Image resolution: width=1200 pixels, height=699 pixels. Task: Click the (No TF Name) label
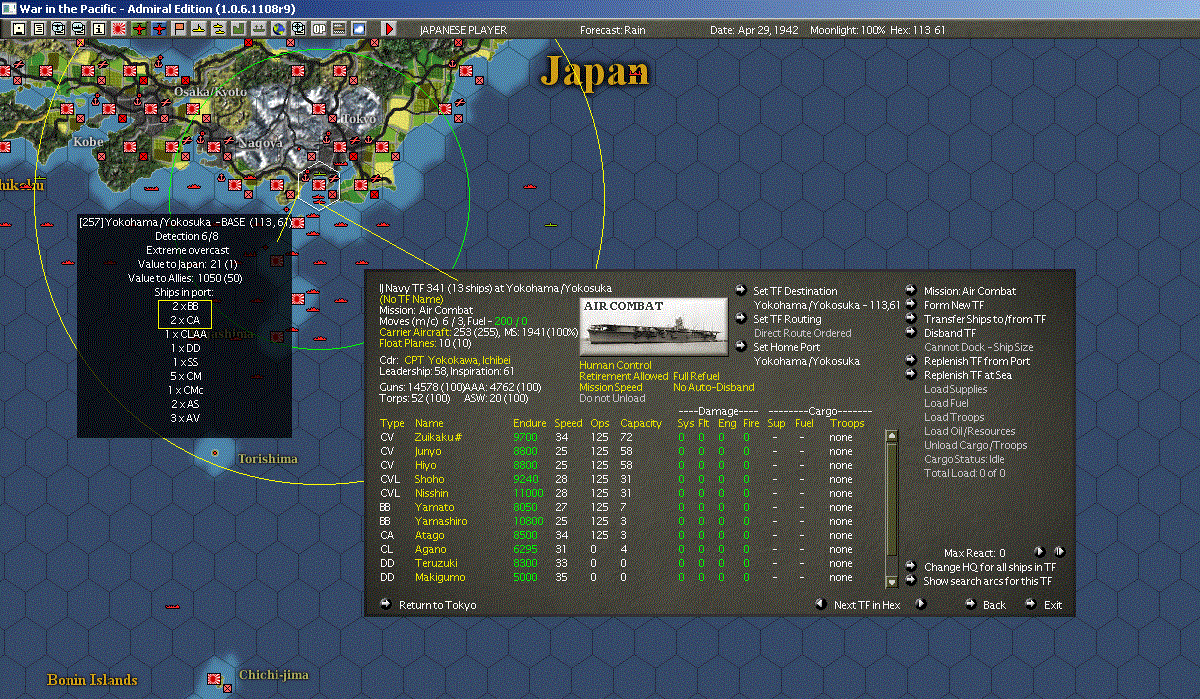409,299
